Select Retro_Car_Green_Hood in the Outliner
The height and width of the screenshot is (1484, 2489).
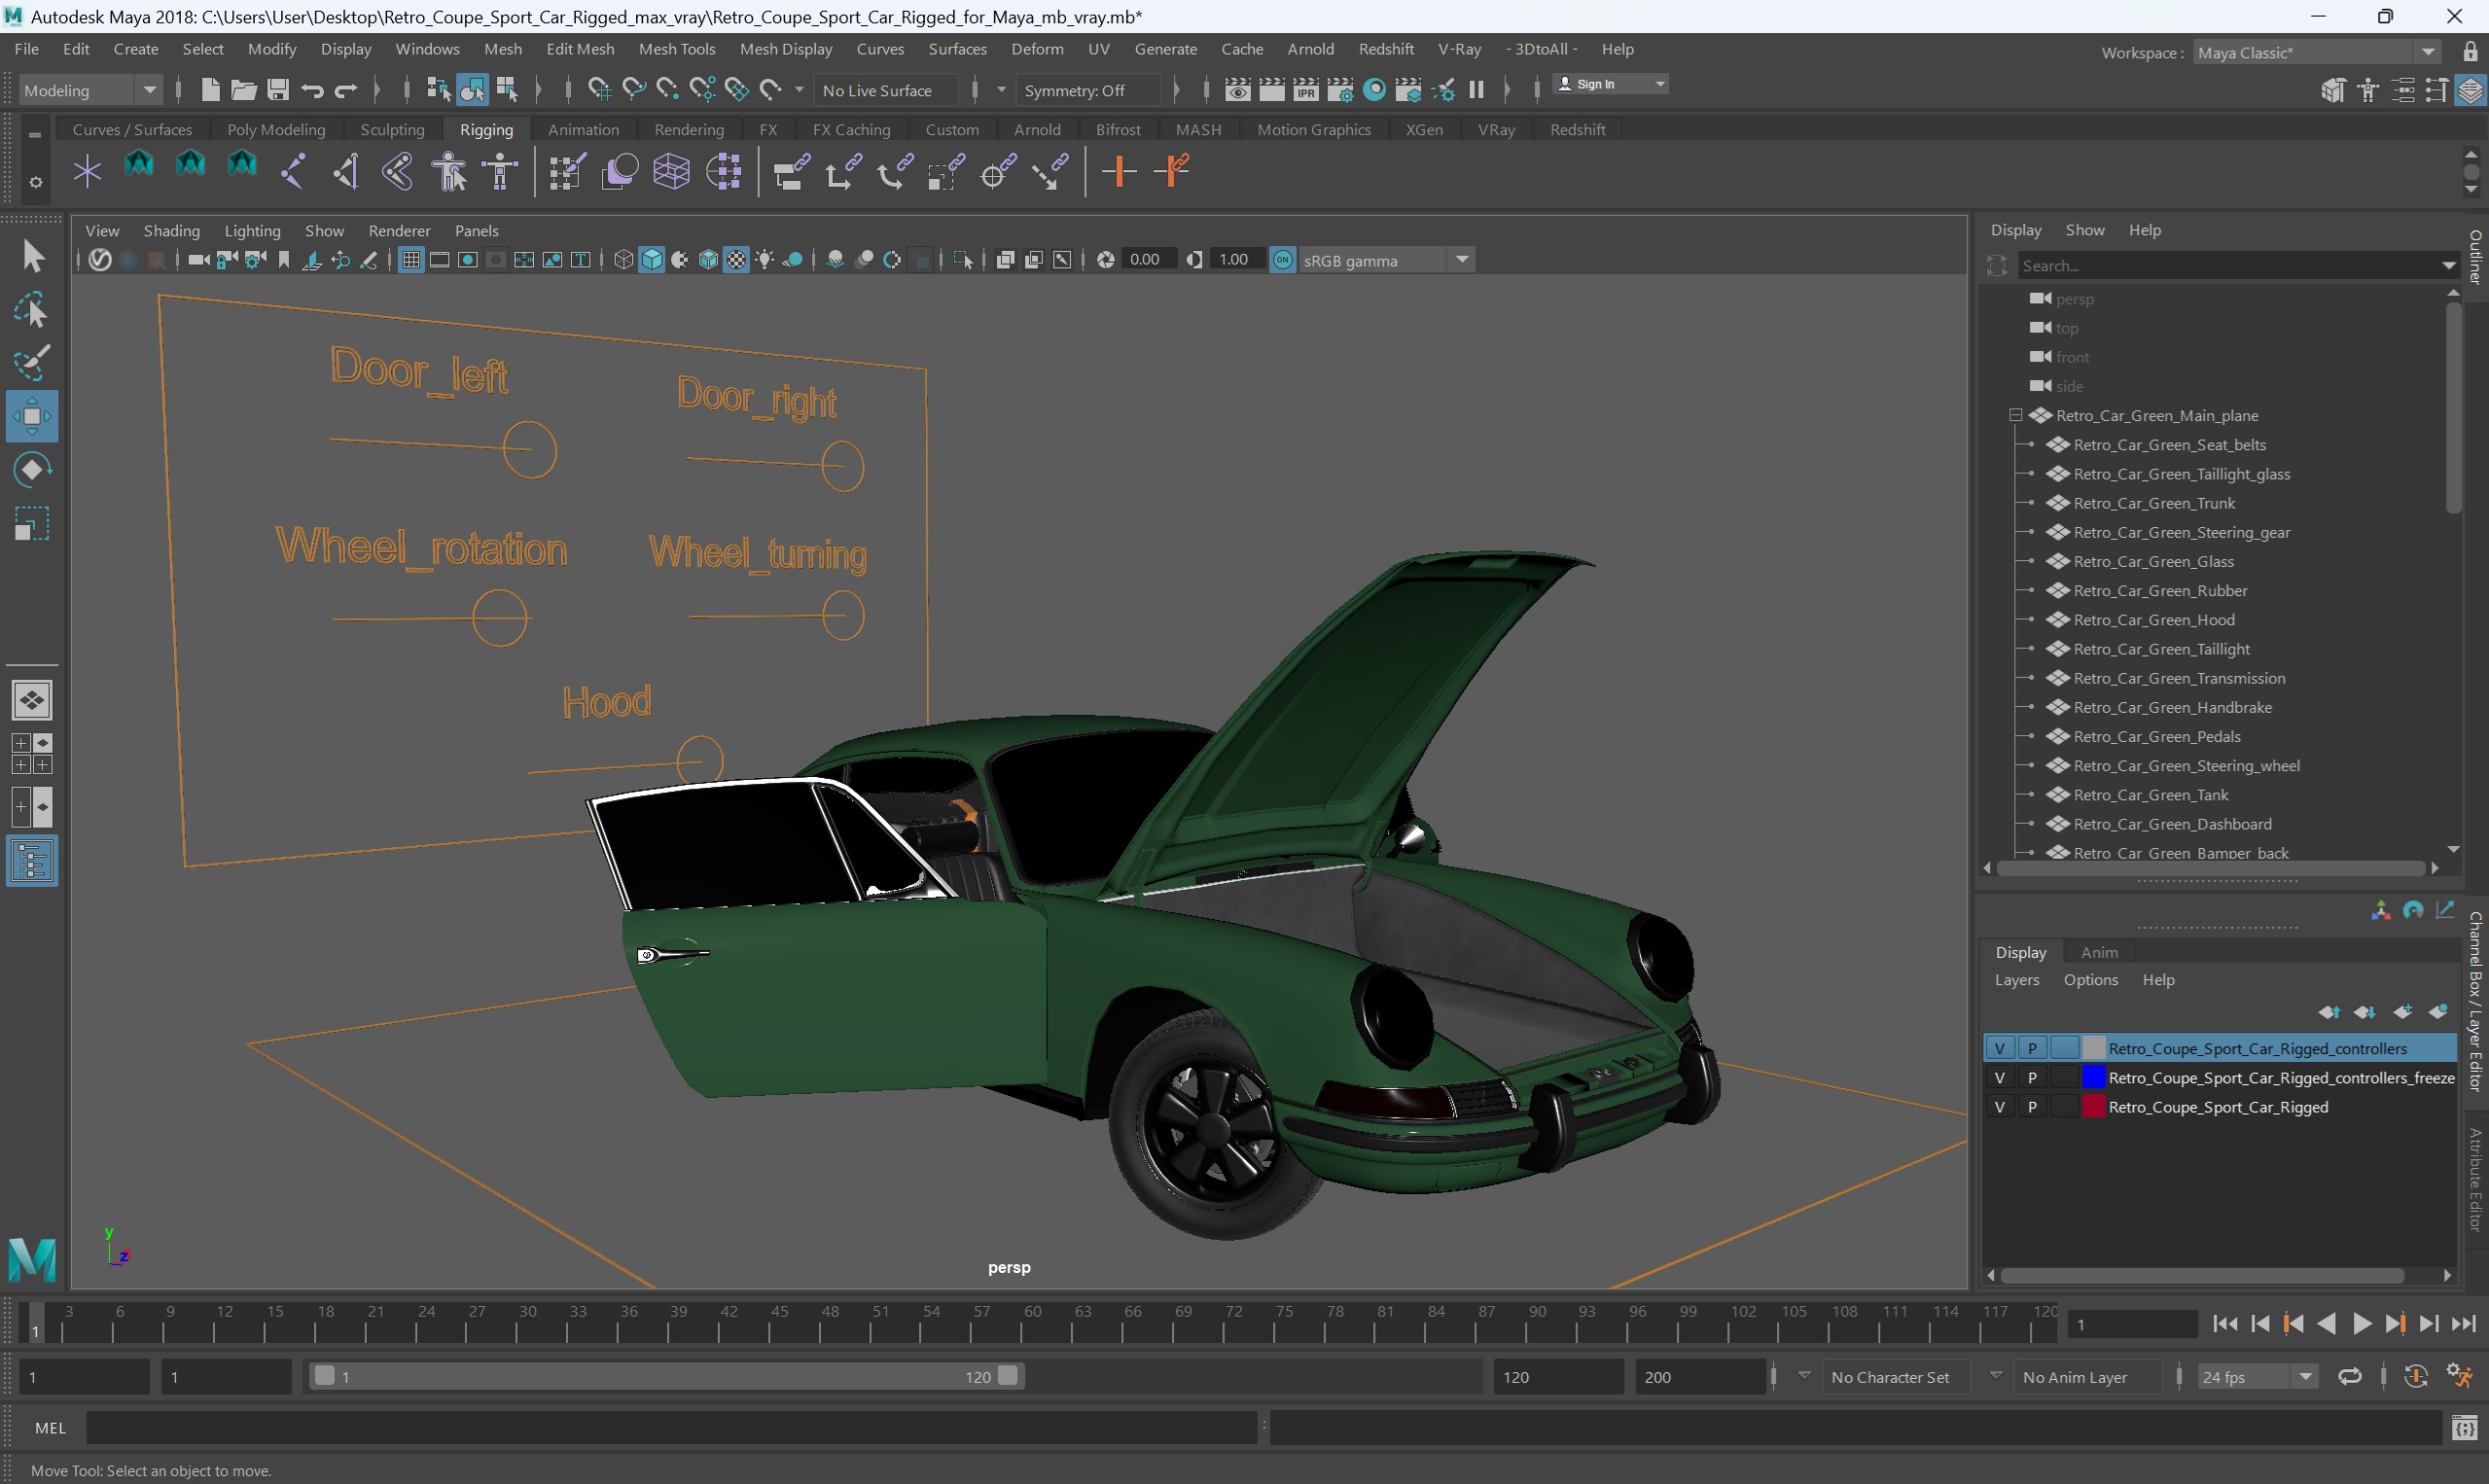click(x=2153, y=620)
